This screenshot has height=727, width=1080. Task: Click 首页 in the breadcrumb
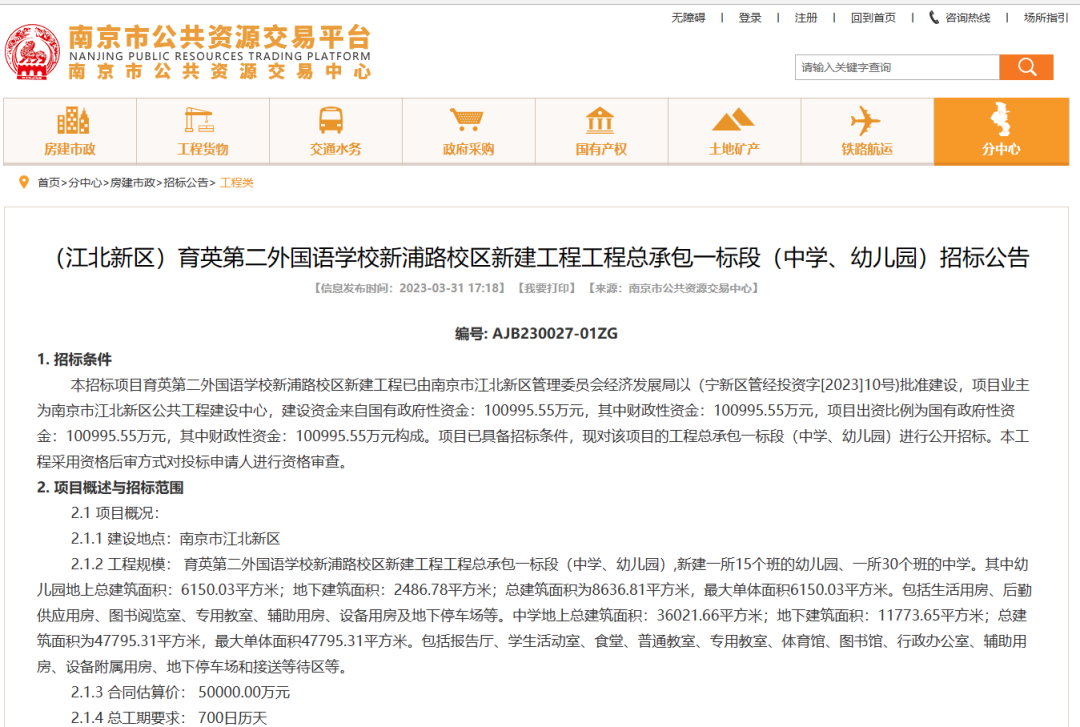pyautogui.click(x=49, y=183)
